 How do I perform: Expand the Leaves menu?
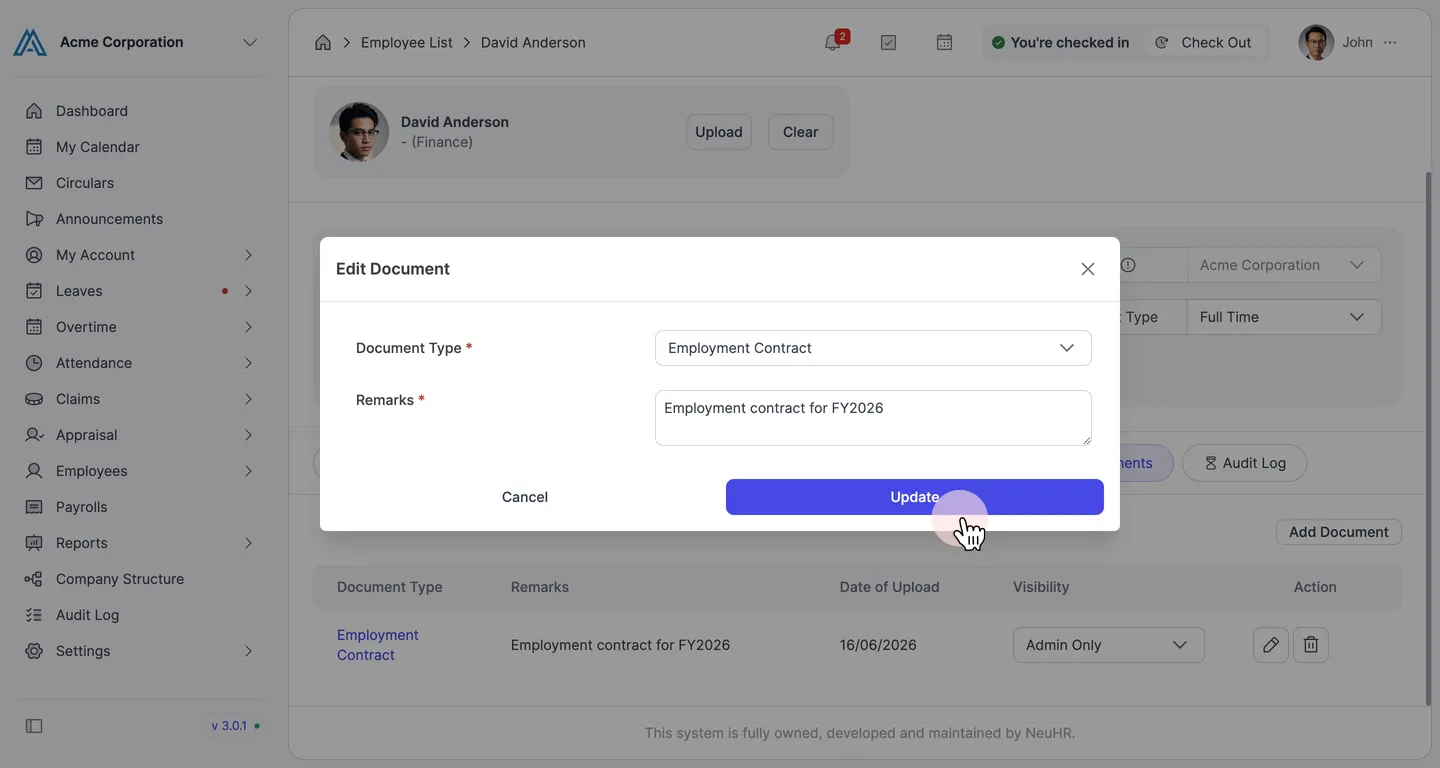[x=140, y=291]
